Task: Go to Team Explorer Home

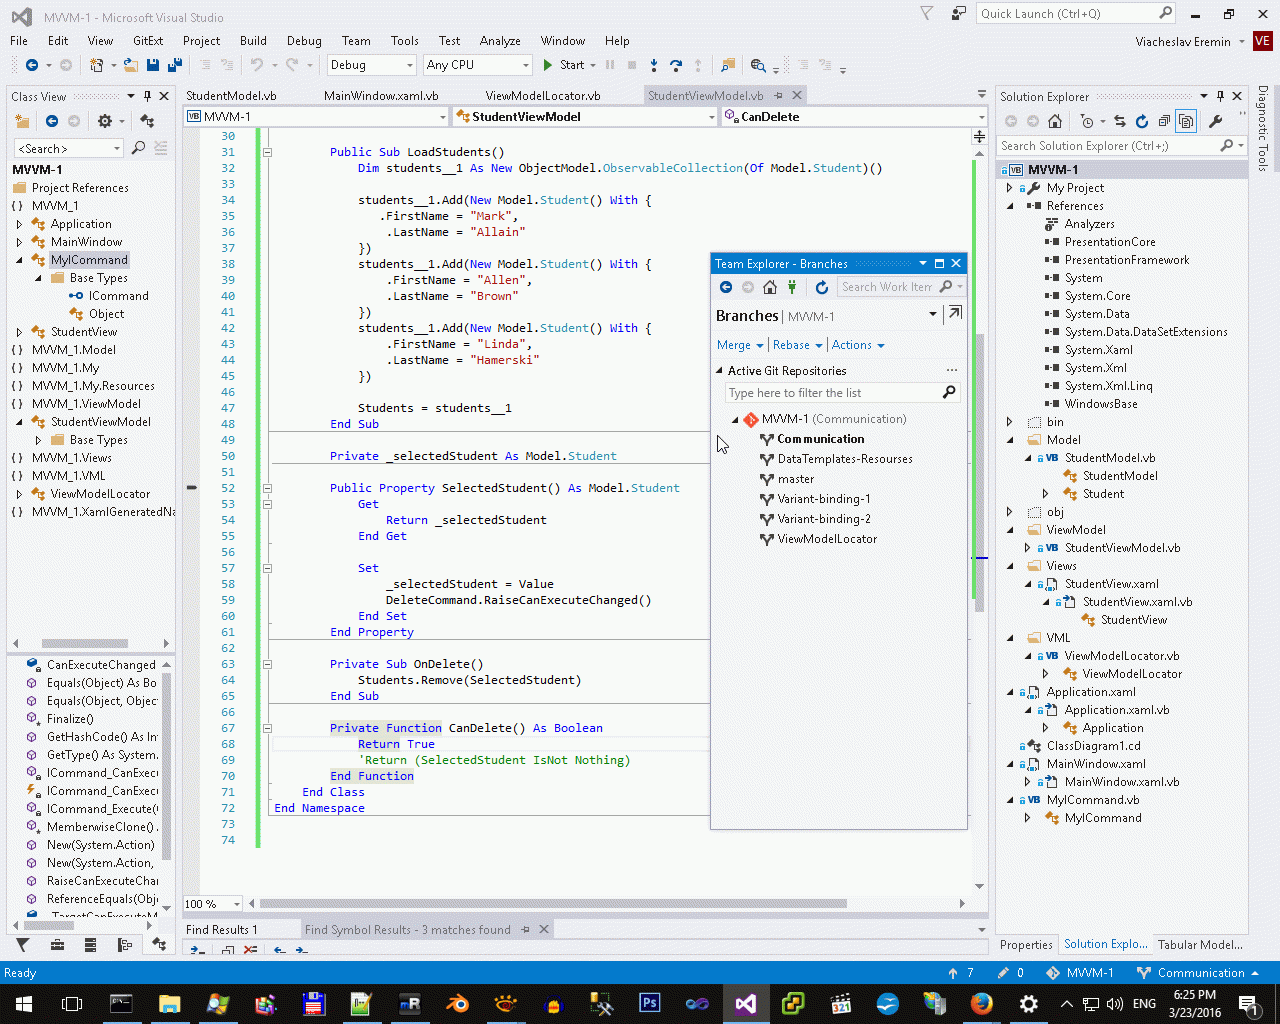Action: tap(769, 288)
